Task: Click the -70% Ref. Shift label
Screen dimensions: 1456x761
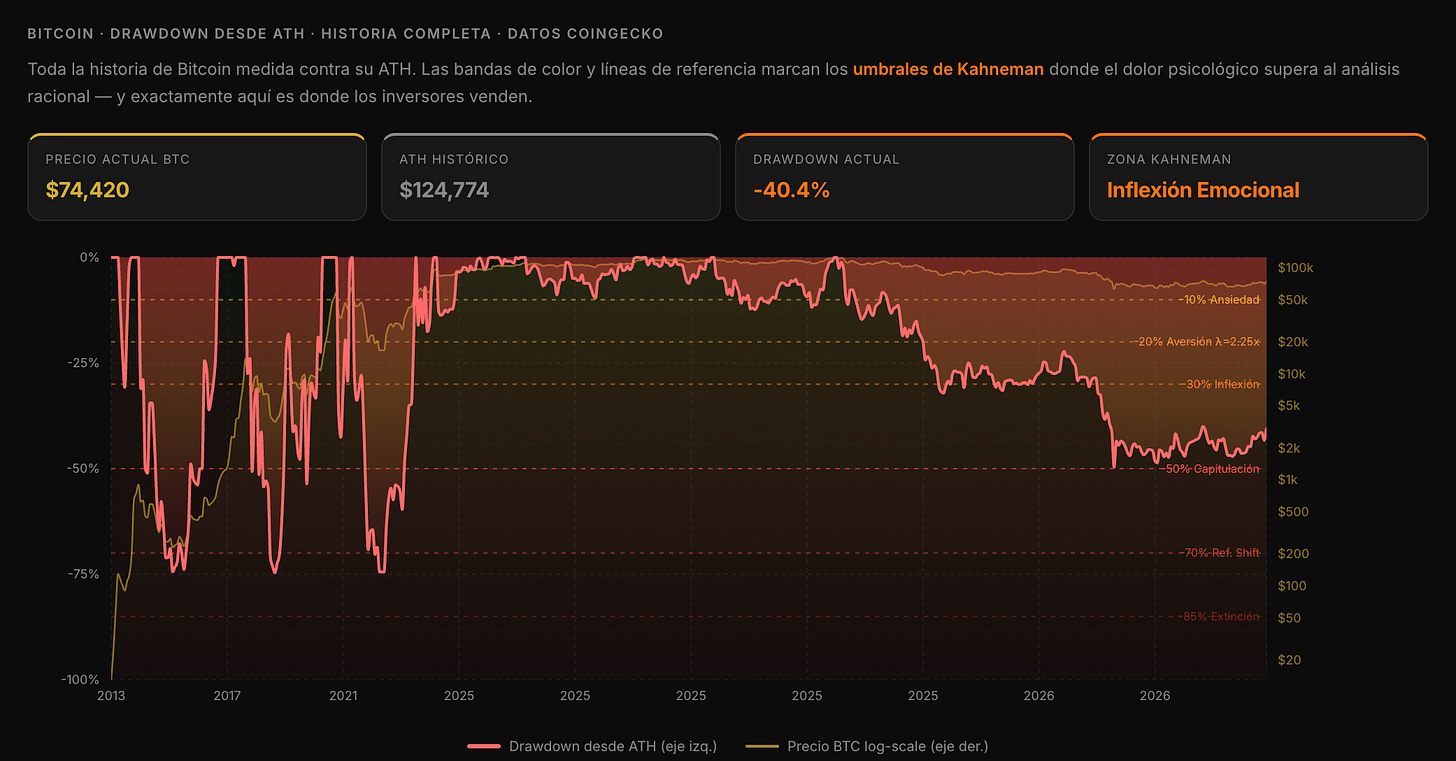Action: 1218,553
